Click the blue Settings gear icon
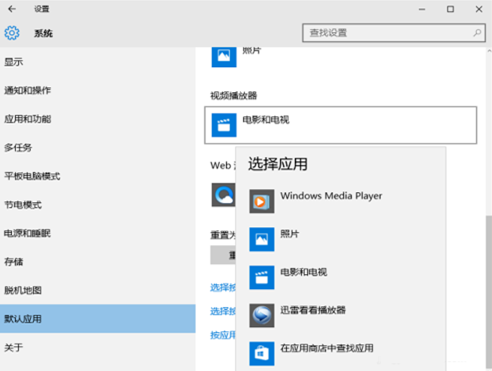This screenshot has height=371, width=492. (12, 33)
